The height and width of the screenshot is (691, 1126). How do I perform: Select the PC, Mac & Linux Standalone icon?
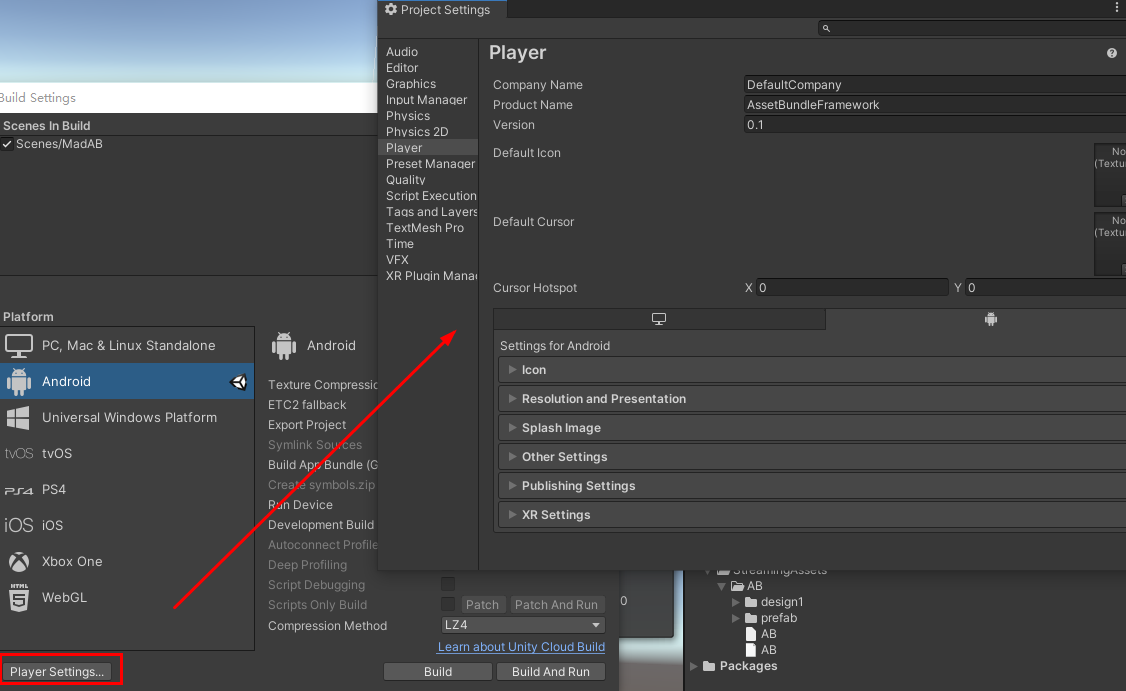click(x=18, y=345)
